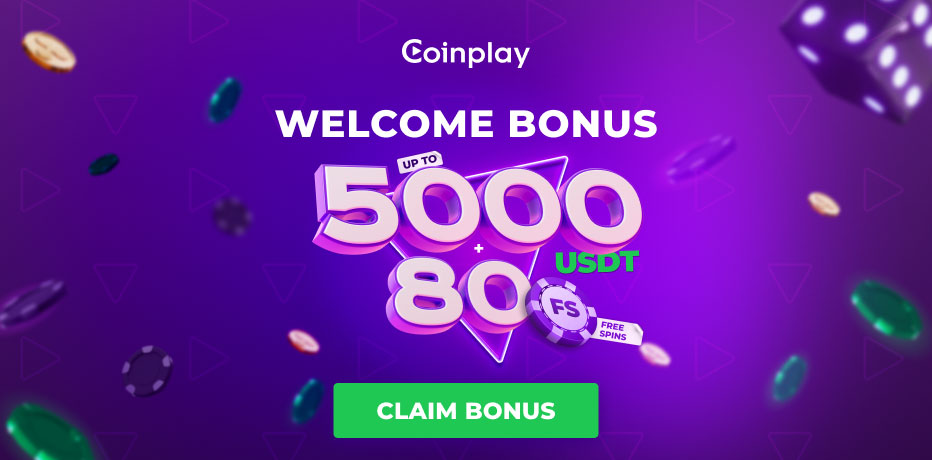Click the large green chip on the right edge
932x460 pixels.
886,310
